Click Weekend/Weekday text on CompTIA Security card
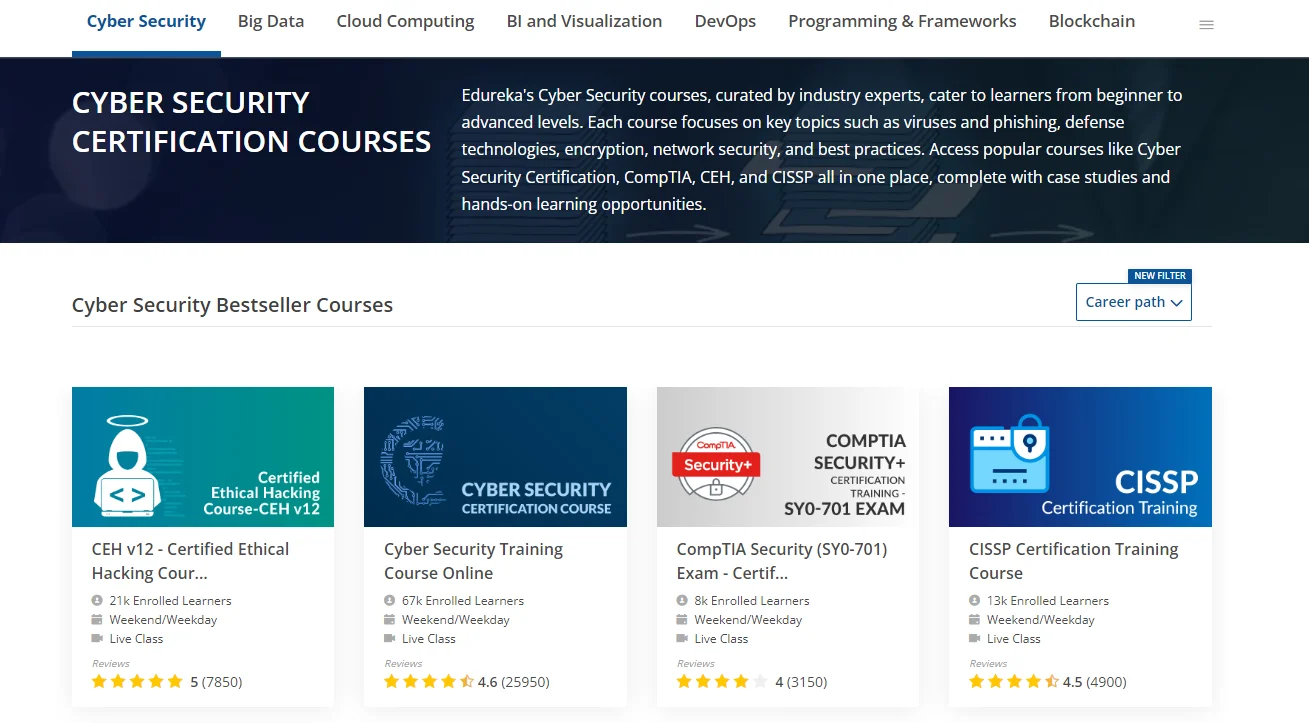Screen dimensions: 1309x723 click(748, 620)
